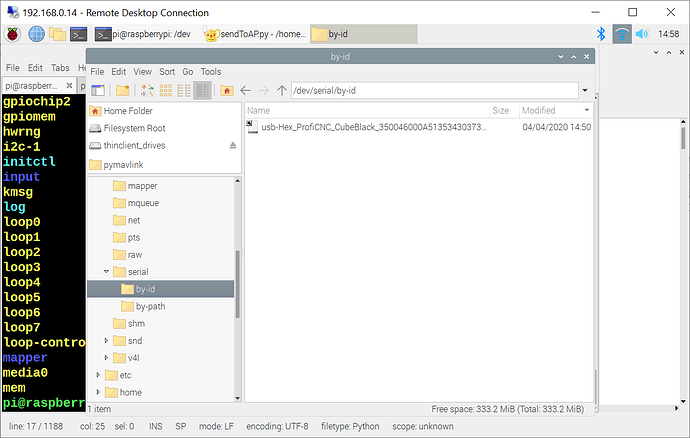Eject the thinclient_drives mount
Image resolution: width=690 pixels, height=438 pixels.
[233, 145]
